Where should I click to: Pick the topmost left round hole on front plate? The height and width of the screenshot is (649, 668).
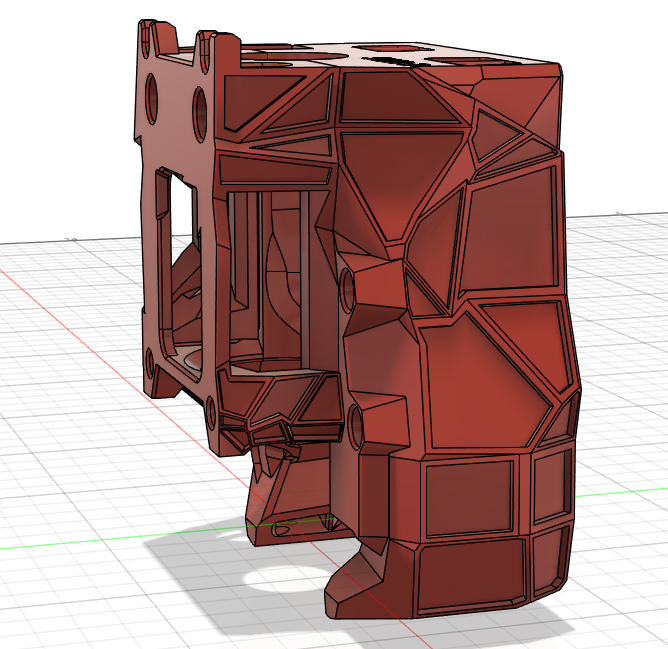point(152,99)
